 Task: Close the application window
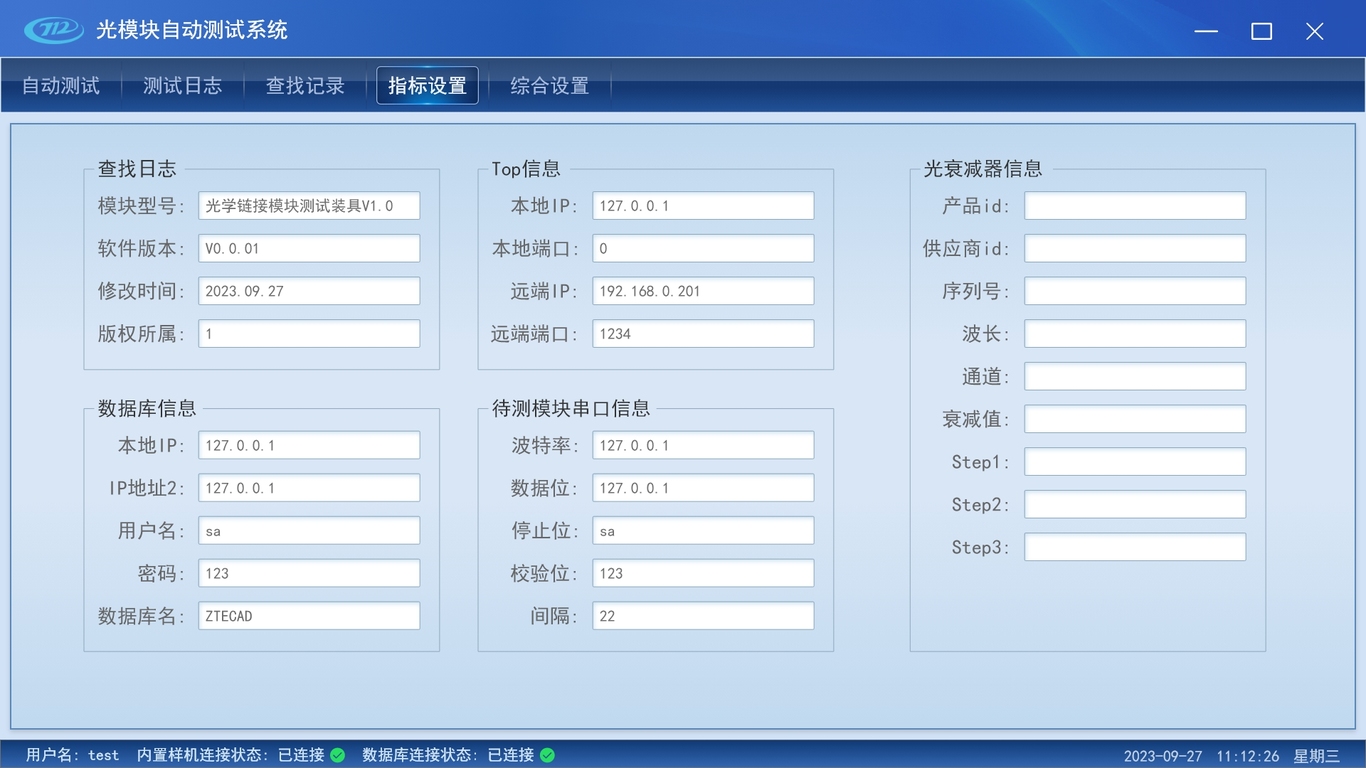pyautogui.click(x=1315, y=31)
